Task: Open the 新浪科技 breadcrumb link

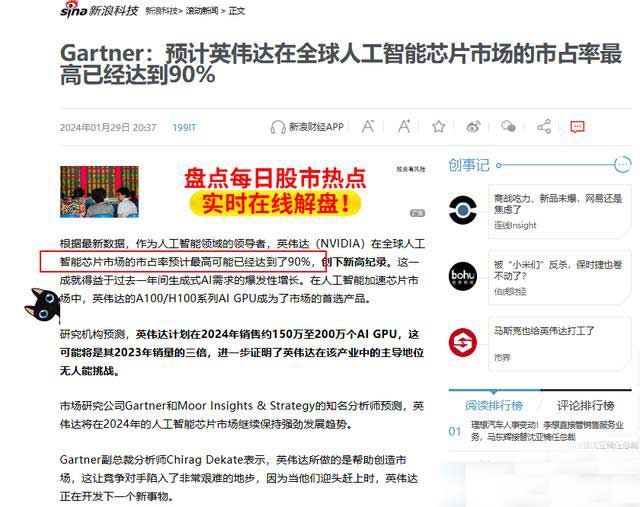Action: [x=163, y=11]
